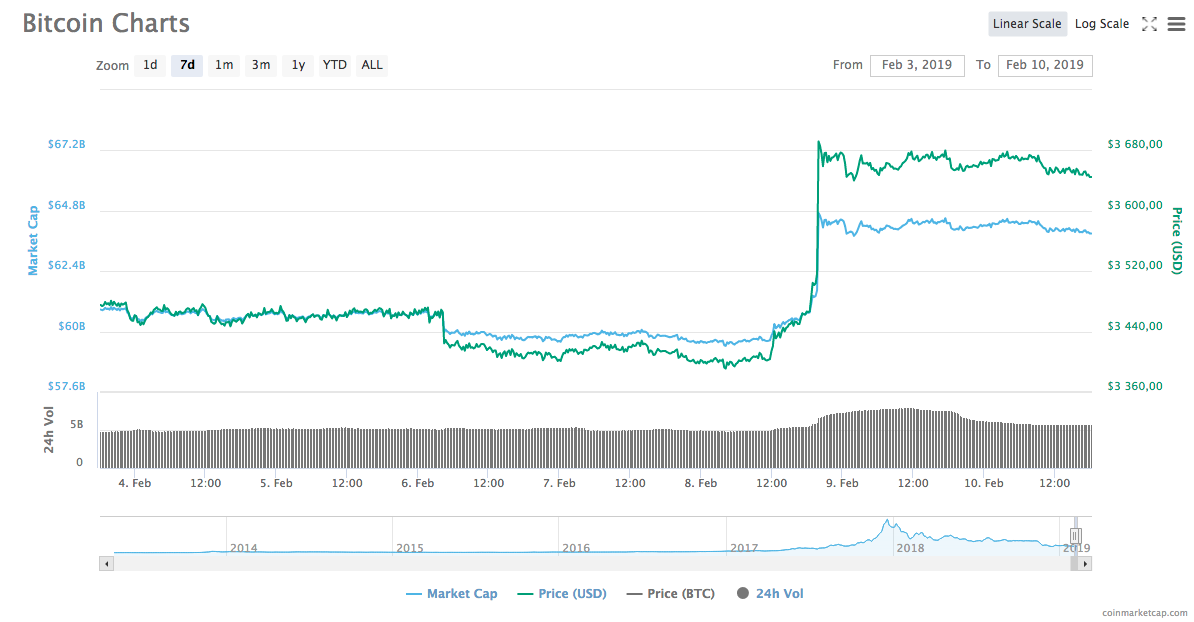Click the left arrow of the timeline scrollbar
Image resolution: width=1194 pixels, height=622 pixels.
[106, 563]
